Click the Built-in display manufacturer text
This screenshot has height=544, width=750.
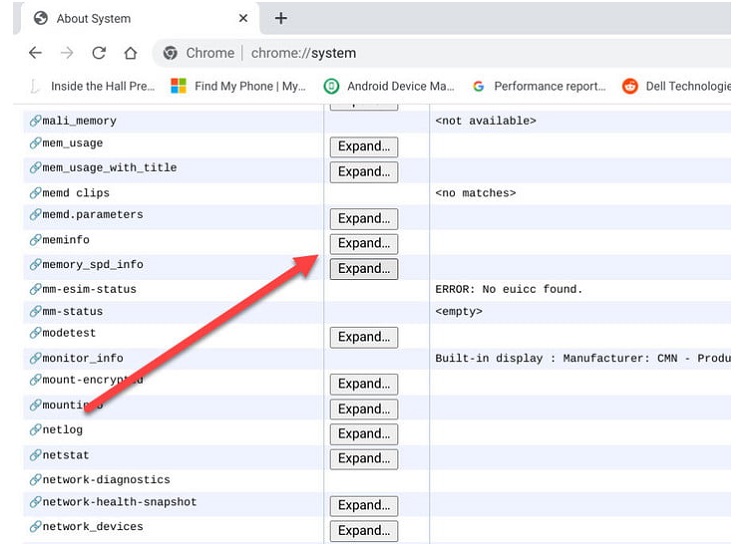583,358
